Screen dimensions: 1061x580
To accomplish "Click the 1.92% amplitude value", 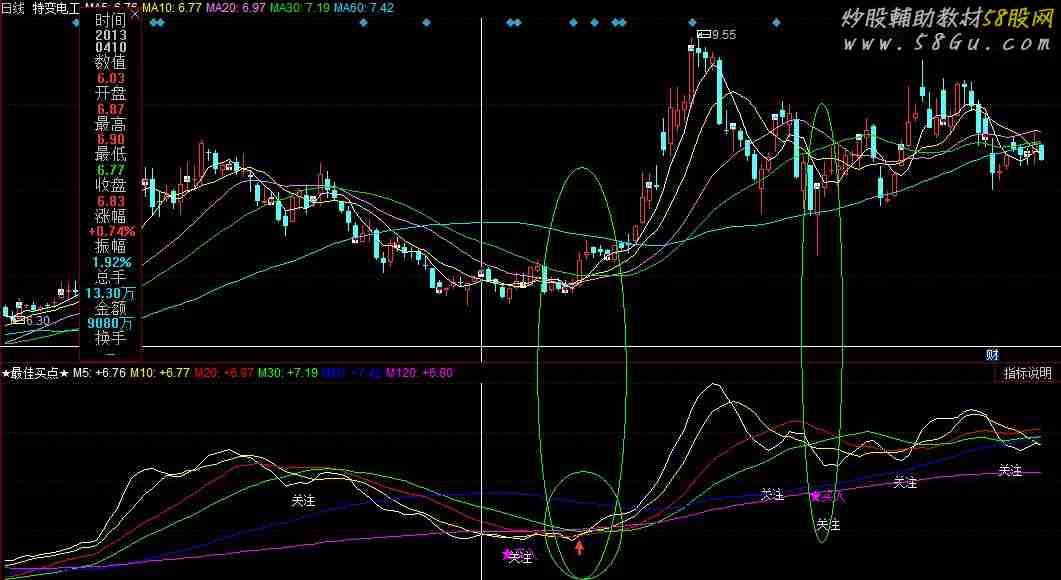I will tap(110, 262).
